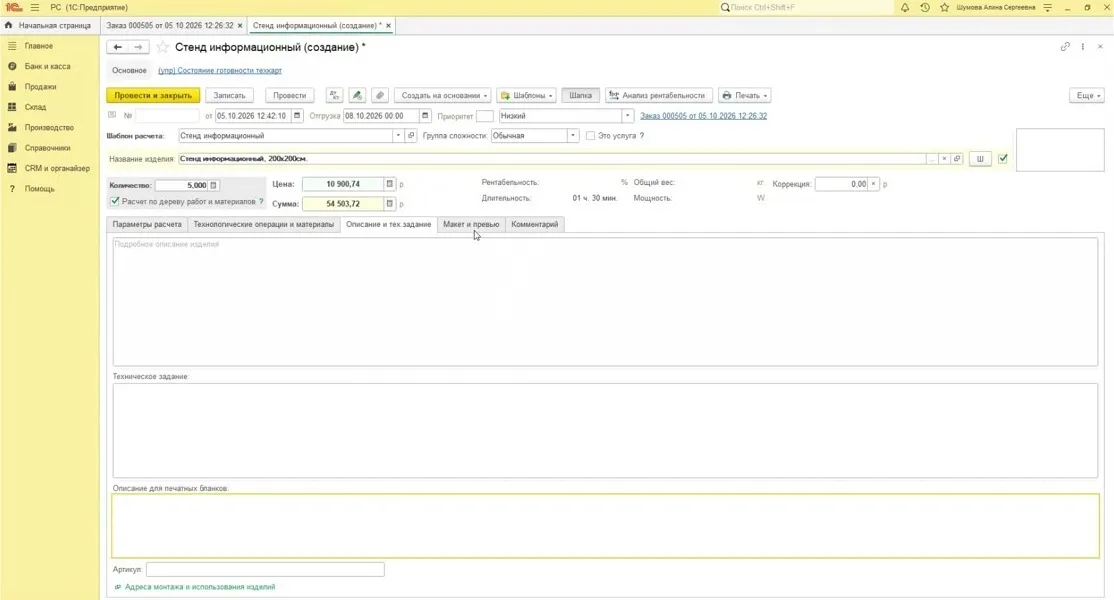Open calculator for the Количество field
Screen dimensions: 1114x600
click(x=213, y=185)
